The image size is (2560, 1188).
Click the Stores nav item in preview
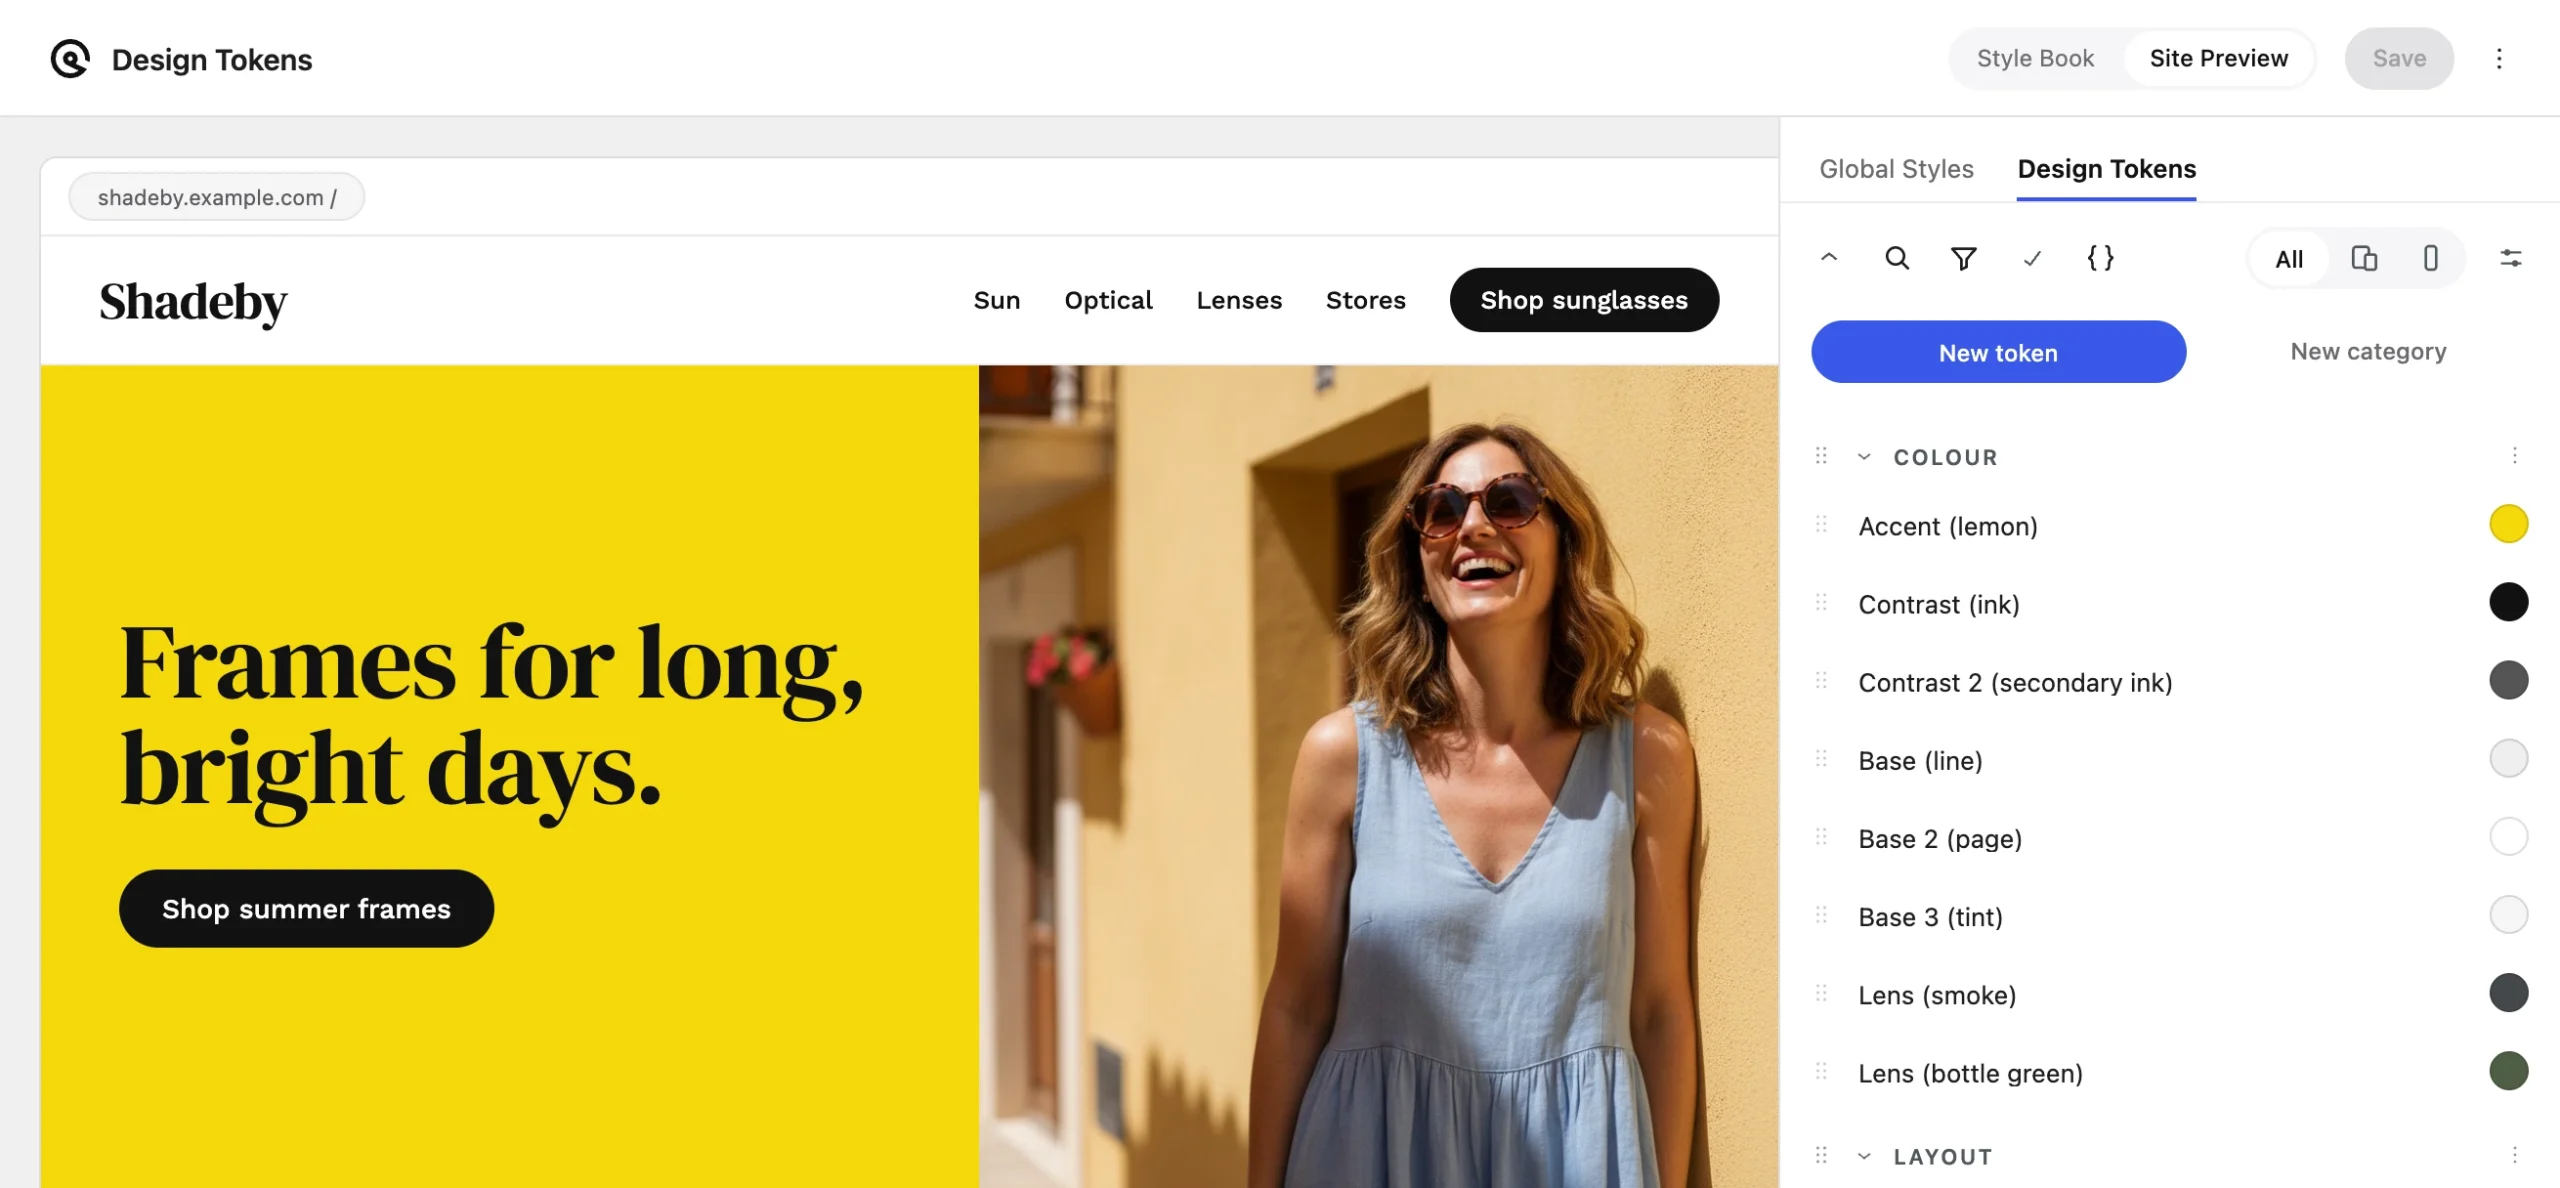1366,300
